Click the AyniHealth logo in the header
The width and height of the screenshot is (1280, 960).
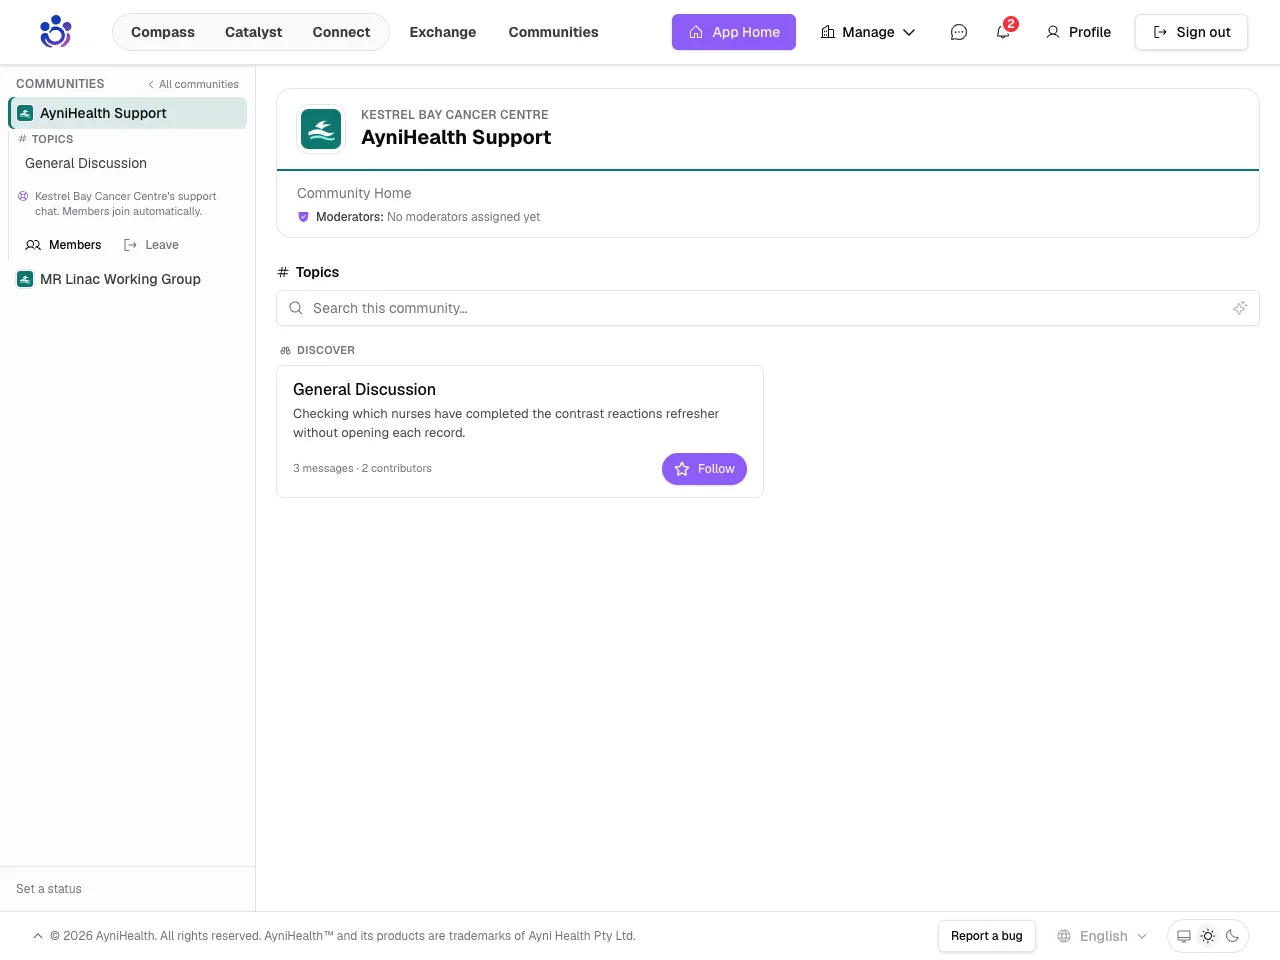(x=56, y=32)
